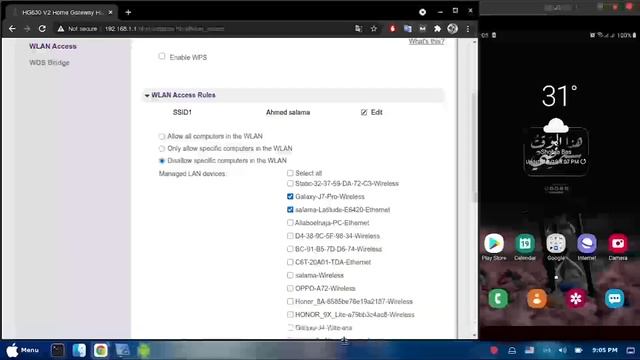Open terminal from the taskbar
This screenshot has height=360, width=640.
[x=58, y=350]
